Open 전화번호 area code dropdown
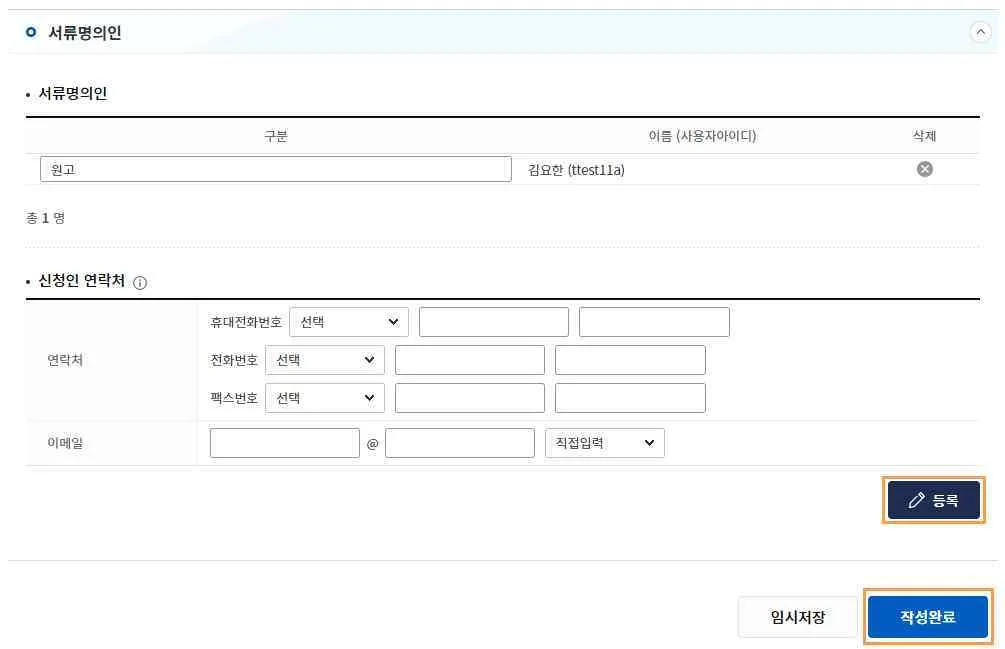This screenshot has height=649, width=1005. (324, 360)
